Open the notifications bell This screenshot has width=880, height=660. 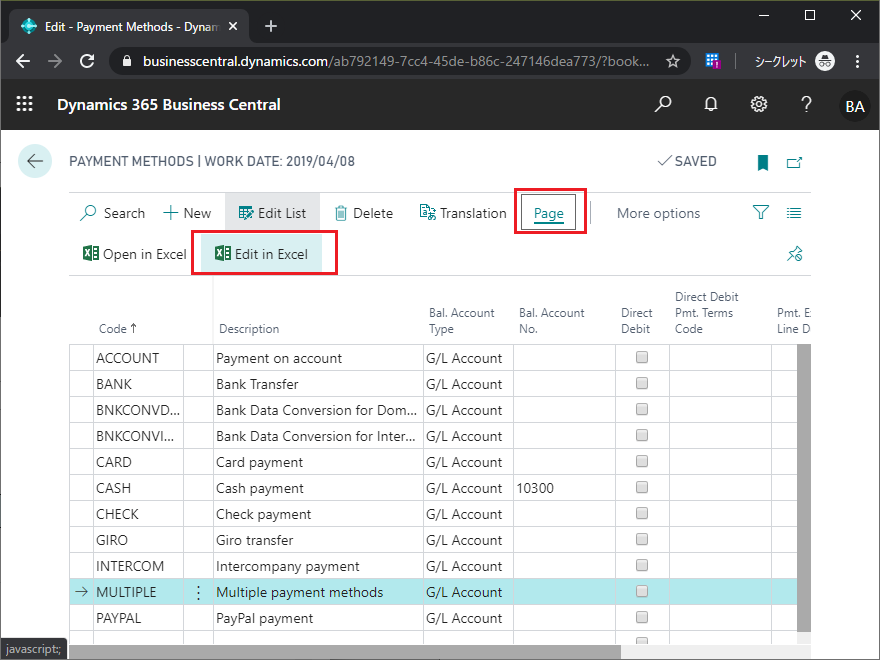(x=711, y=104)
